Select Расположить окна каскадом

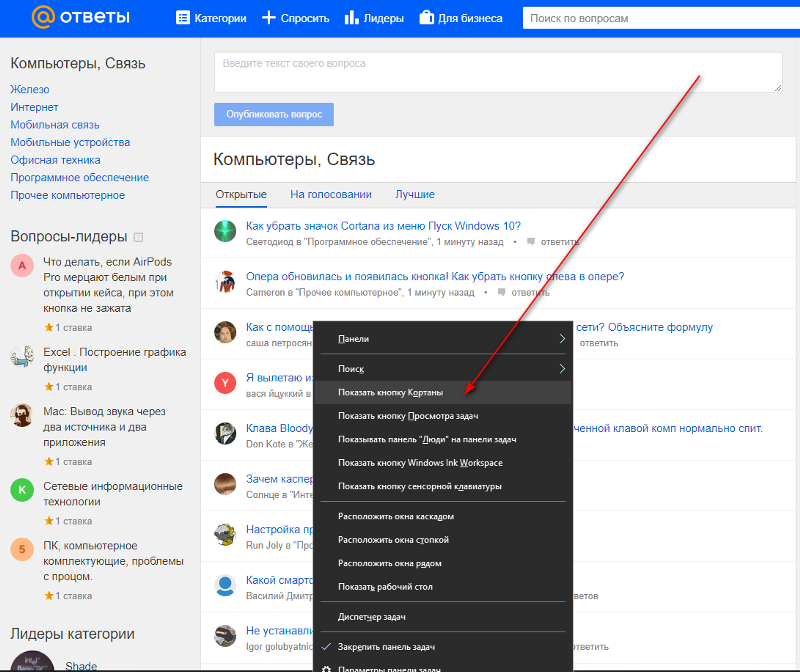coord(442,516)
